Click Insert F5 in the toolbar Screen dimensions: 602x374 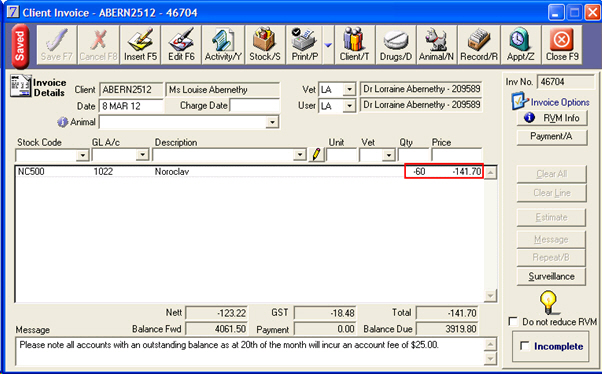[140, 45]
